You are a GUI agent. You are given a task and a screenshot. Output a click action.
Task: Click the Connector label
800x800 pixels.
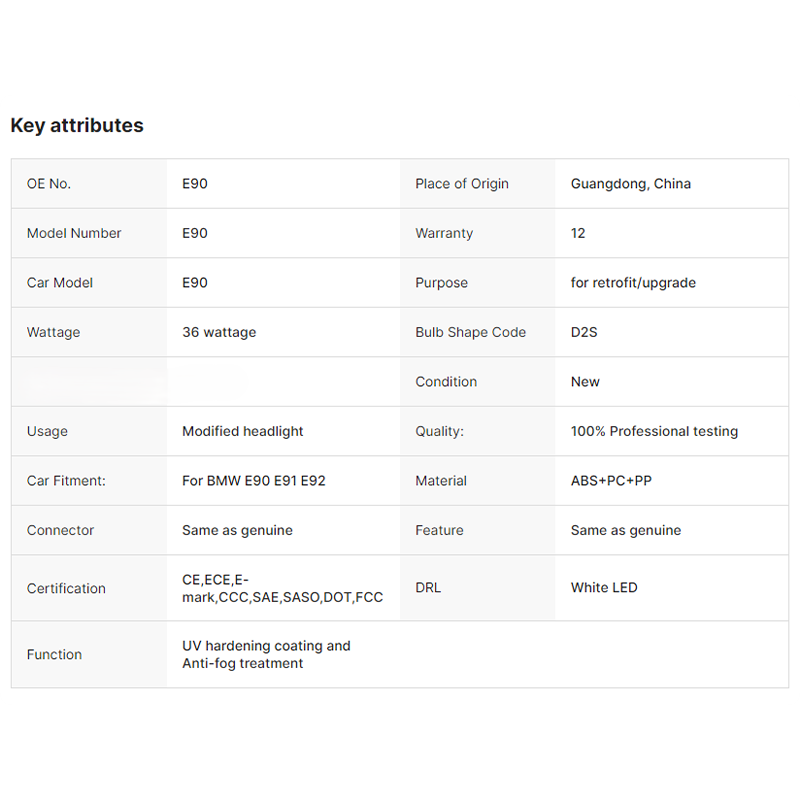[x=60, y=530]
